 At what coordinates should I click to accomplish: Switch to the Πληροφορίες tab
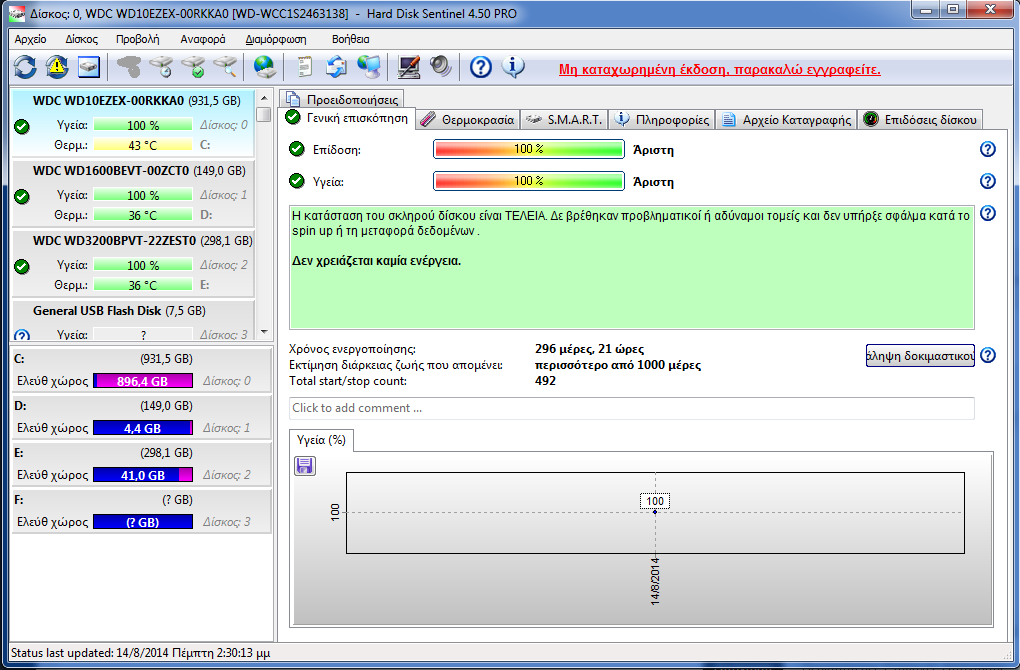pos(662,120)
